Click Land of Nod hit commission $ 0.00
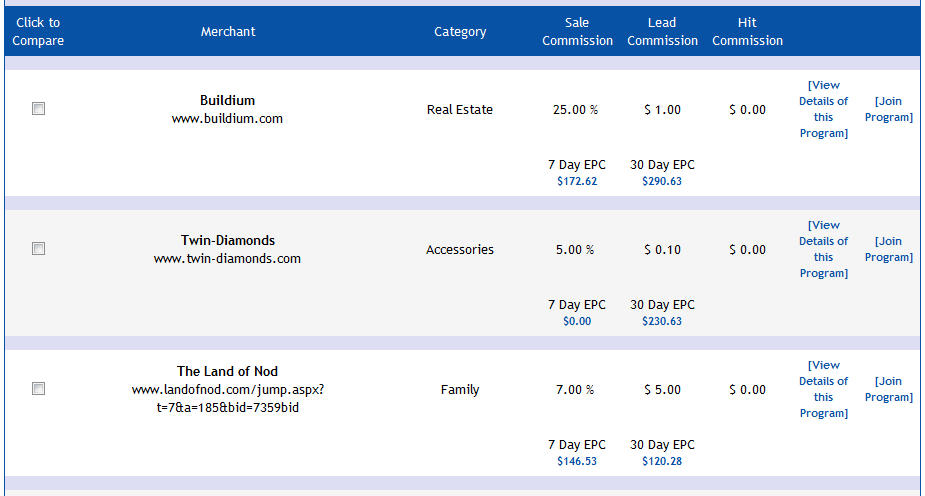Viewport: 925px width, 496px height. (x=747, y=390)
